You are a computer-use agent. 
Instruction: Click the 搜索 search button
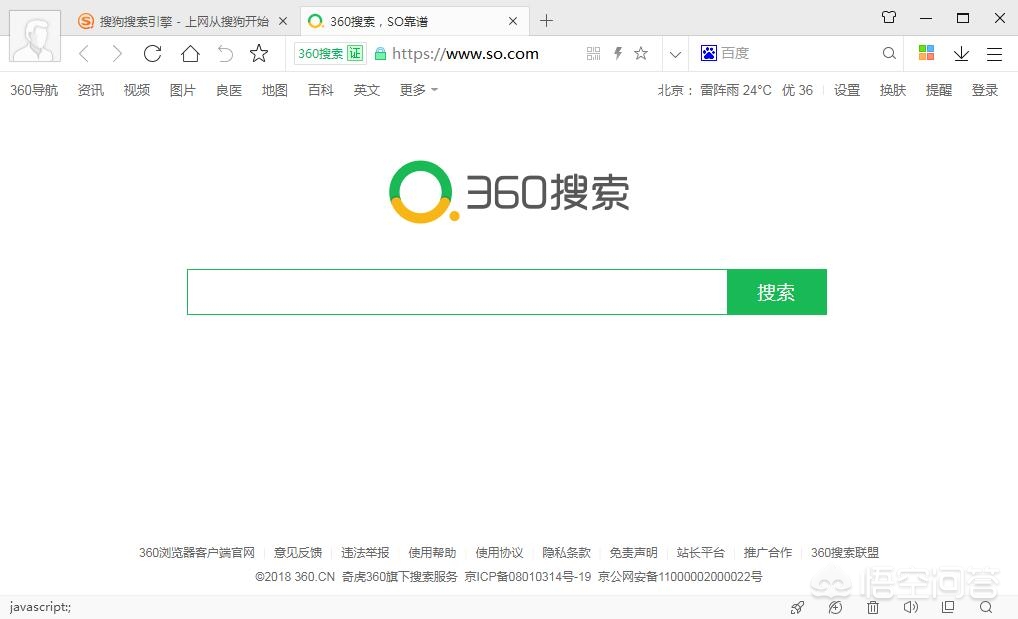(x=776, y=292)
